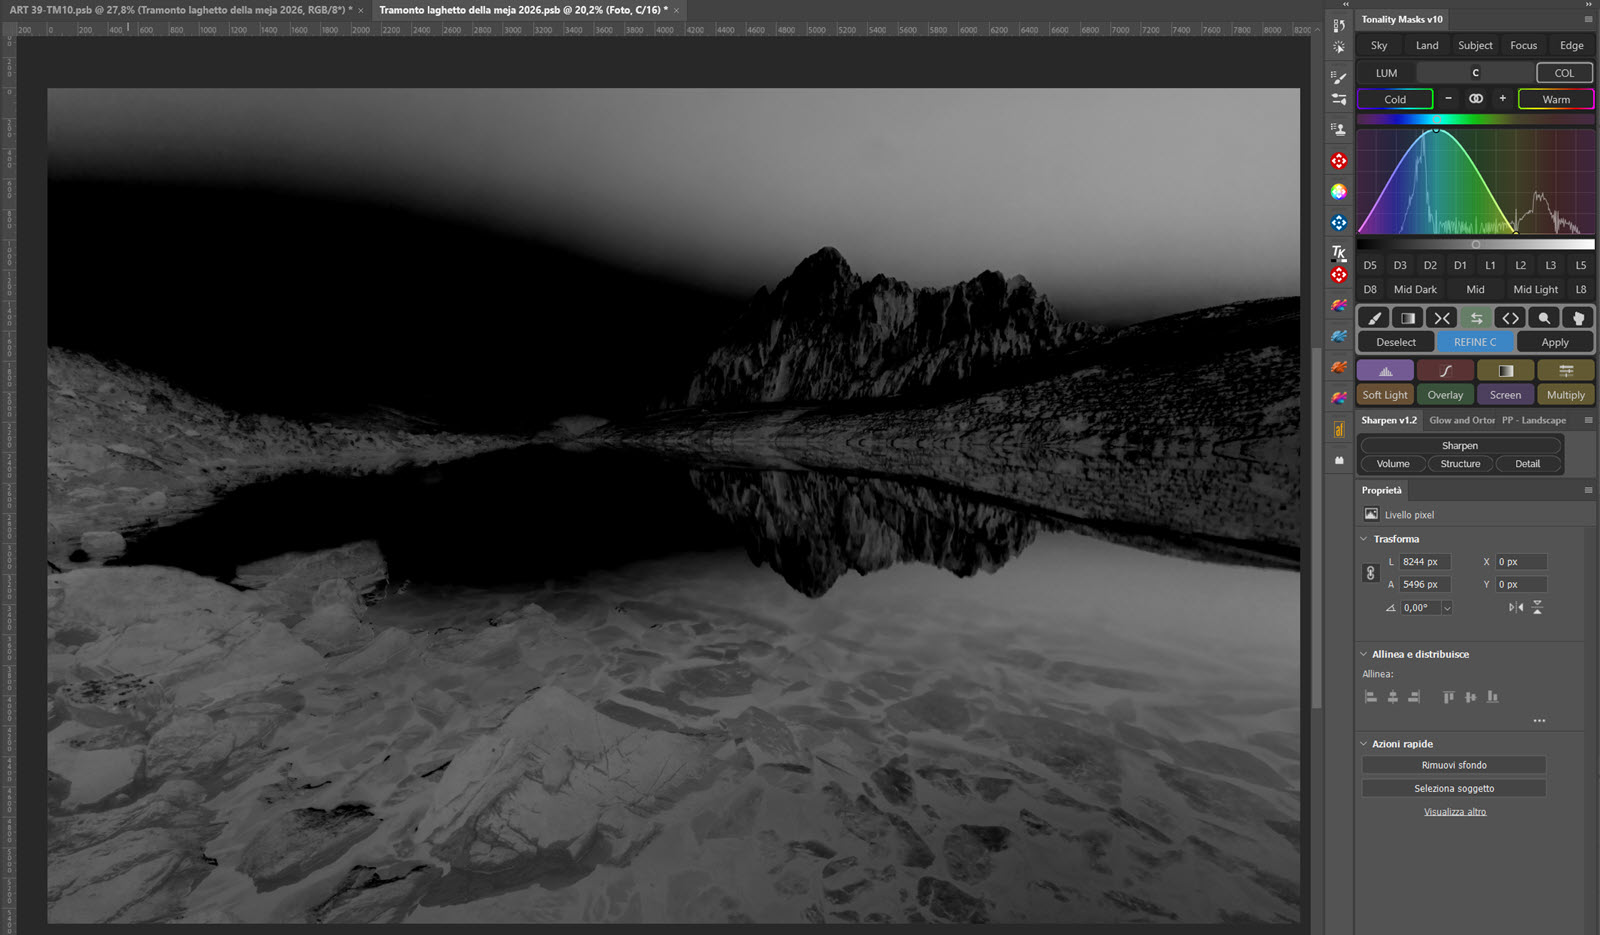Click the green swap arrows icon

[x=1476, y=318]
